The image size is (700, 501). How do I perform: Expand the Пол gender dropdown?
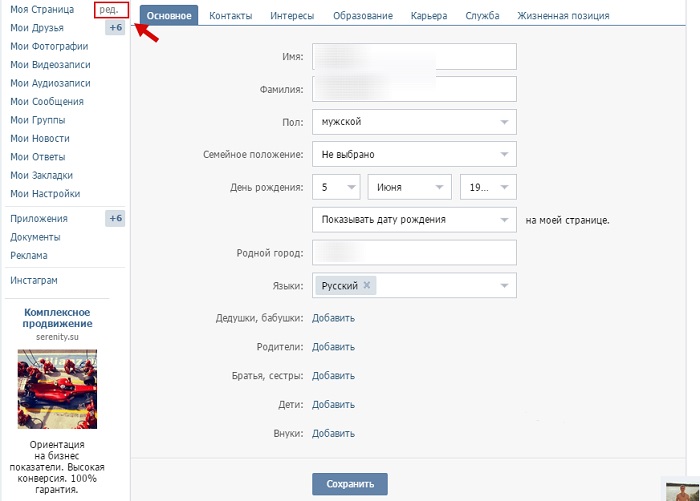pyautogui.click(x=414, y=122)
